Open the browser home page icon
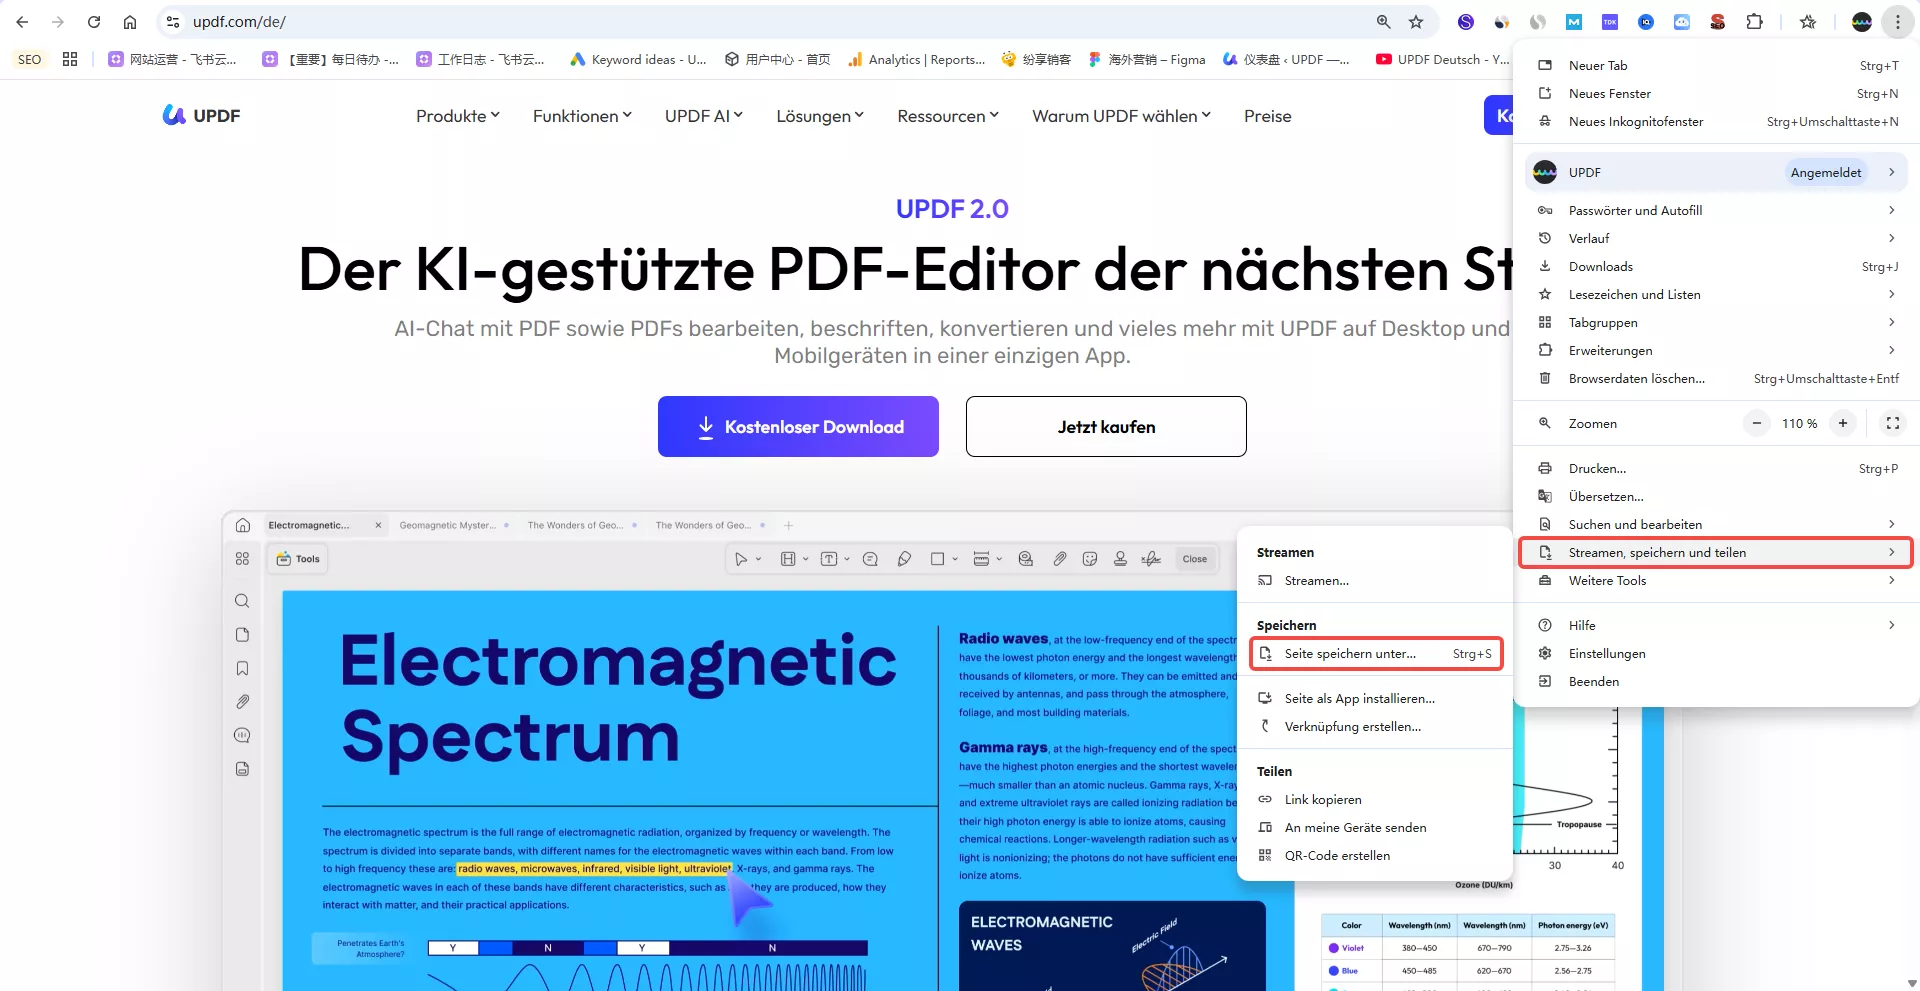The width and height of the screenshot is (1920, 991). (130, 22)
